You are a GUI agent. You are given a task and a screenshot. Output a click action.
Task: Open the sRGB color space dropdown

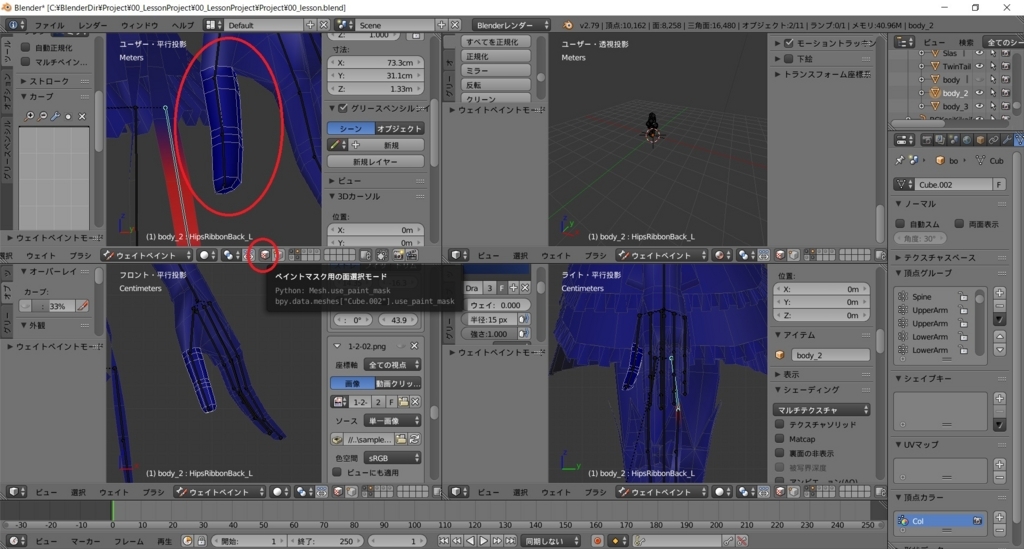(391, 458)
